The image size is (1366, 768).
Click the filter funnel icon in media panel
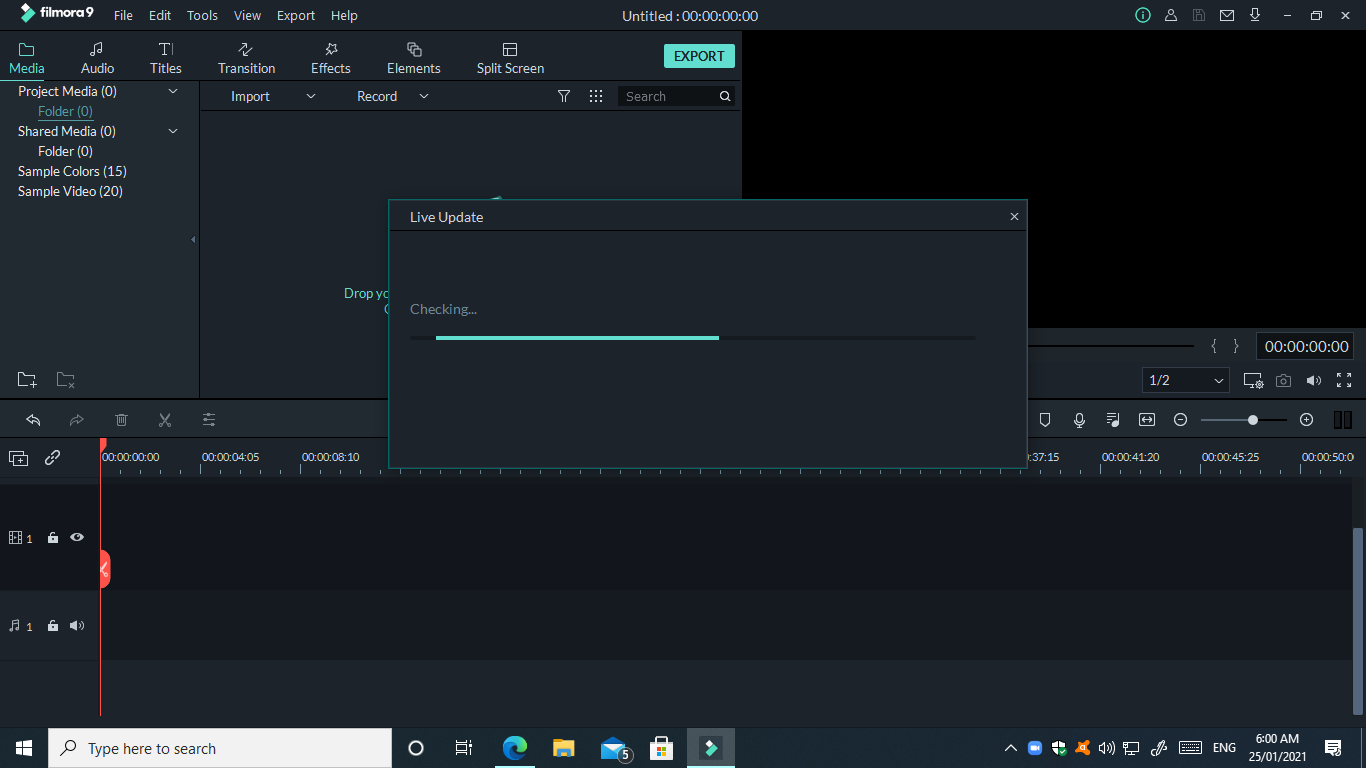click(564, 96)
